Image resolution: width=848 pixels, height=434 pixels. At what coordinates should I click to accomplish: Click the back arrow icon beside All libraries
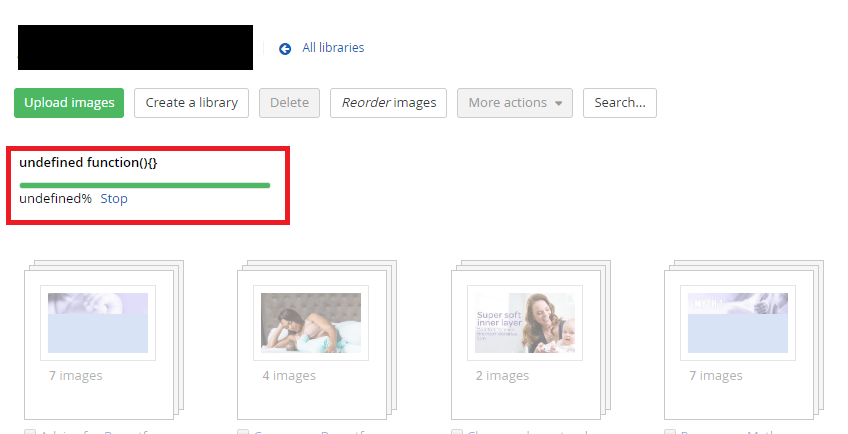pos(285,49)
